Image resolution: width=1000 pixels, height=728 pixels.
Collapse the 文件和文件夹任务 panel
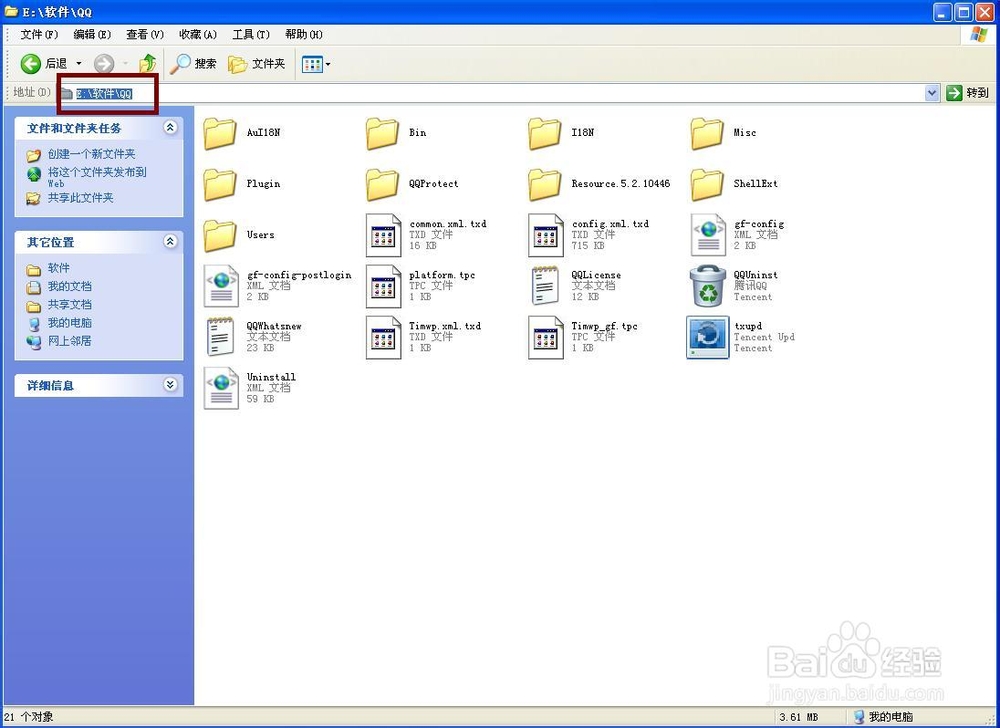pos(170,127)
